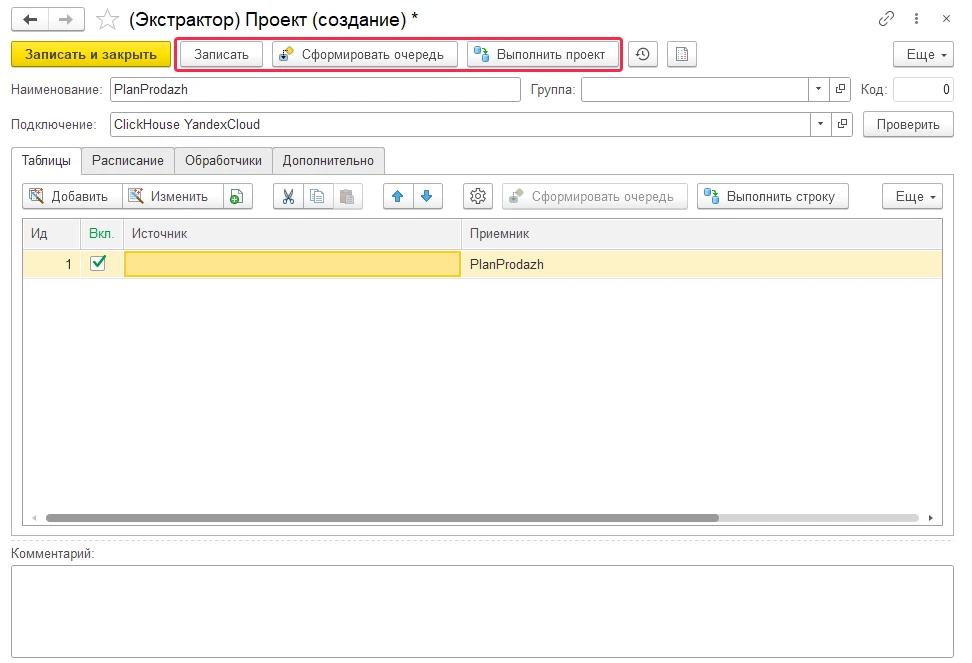Screen dimensions: 972x663
Task: Open the report document icon
Action: point(681,54)
